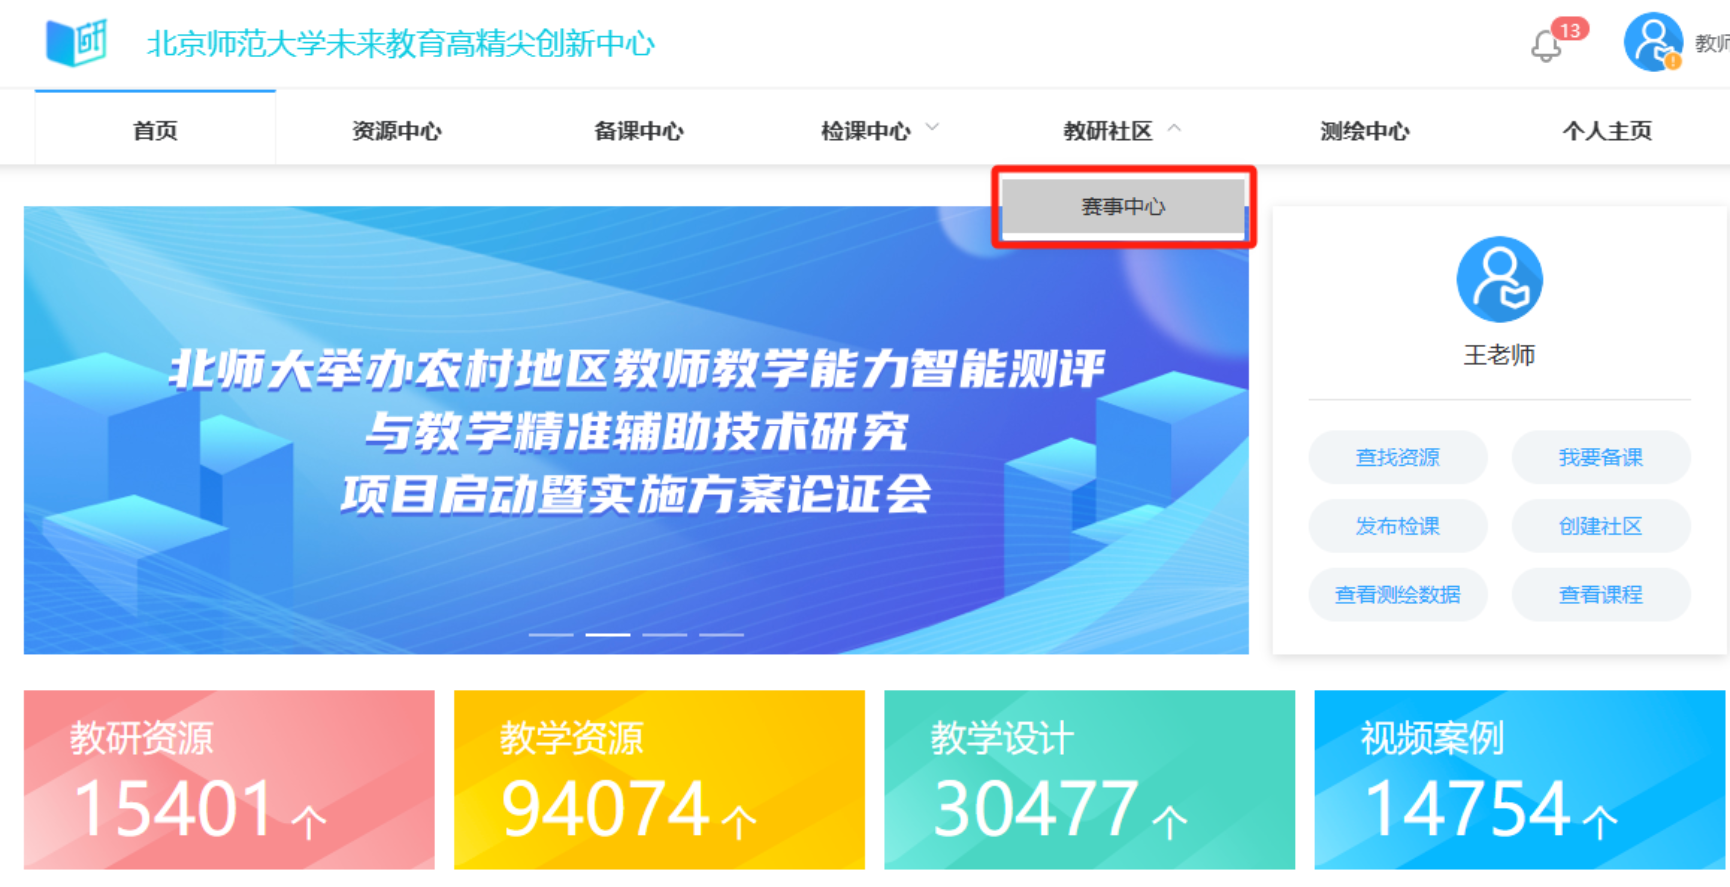Expand the 检课中心 dropdown chevron
This screenshot has width=1730, height=887.
tap(932, 127)
